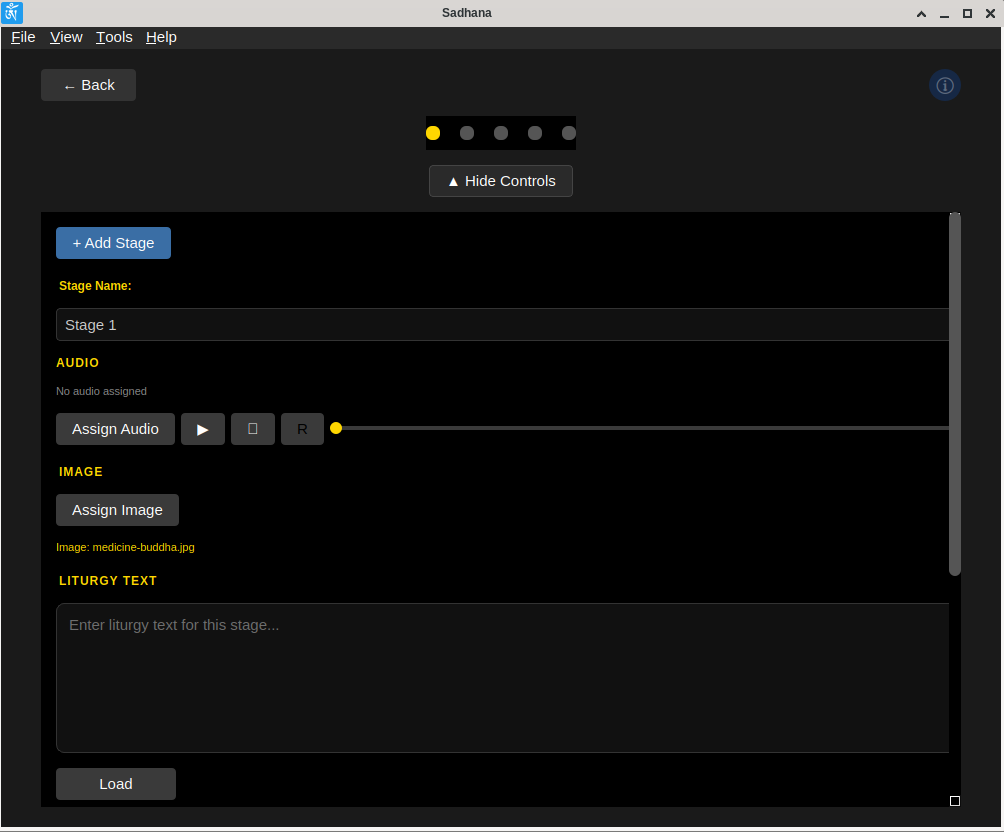Click the audio position slider handle

click(336, 428)
